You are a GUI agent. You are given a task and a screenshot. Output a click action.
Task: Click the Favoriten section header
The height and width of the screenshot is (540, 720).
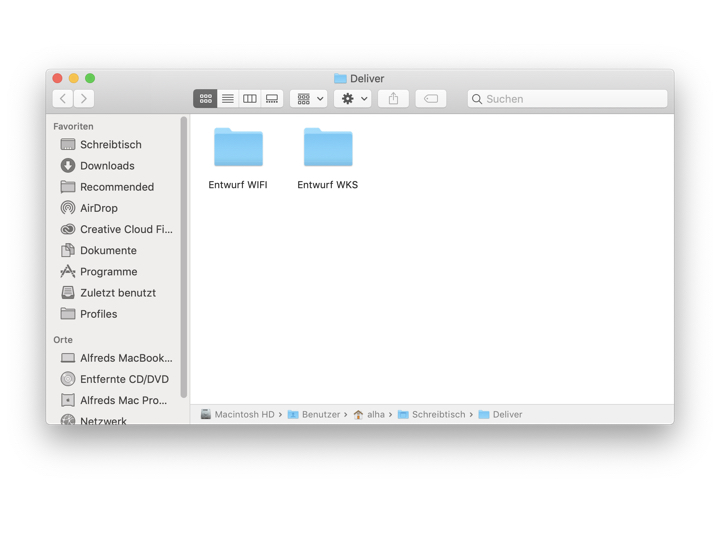click(73, 126)
